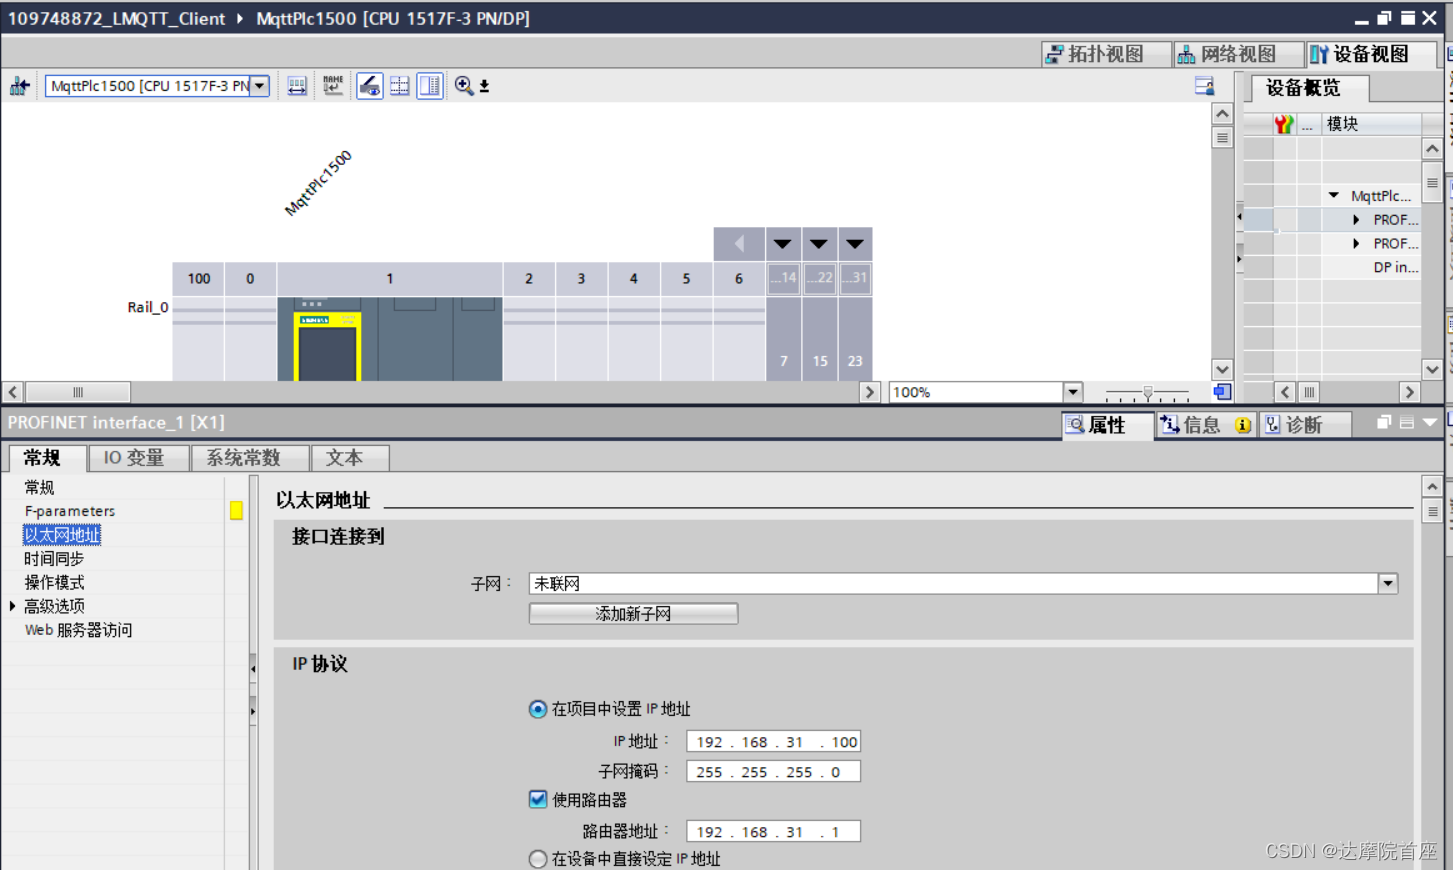Expand slots 31 dropdown arrow on rack
Viewport: 1453px width, 870px height.
[x=855, y=243]
